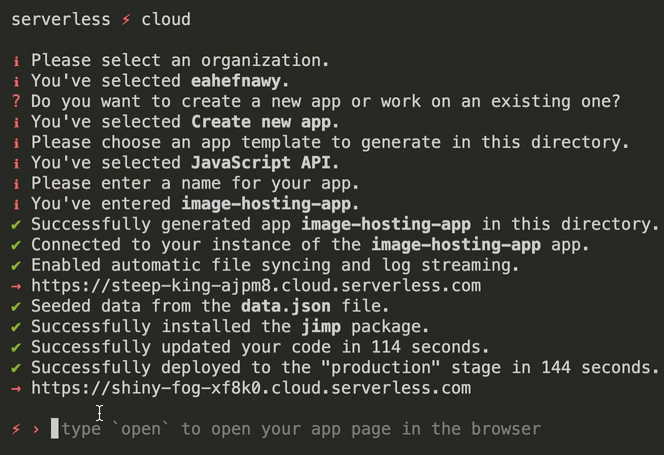Click the checkmark next to 'Successfully deployed to production'
This screenshot has height=455, width=664.
pyautogui.click(x=16, y=367)
